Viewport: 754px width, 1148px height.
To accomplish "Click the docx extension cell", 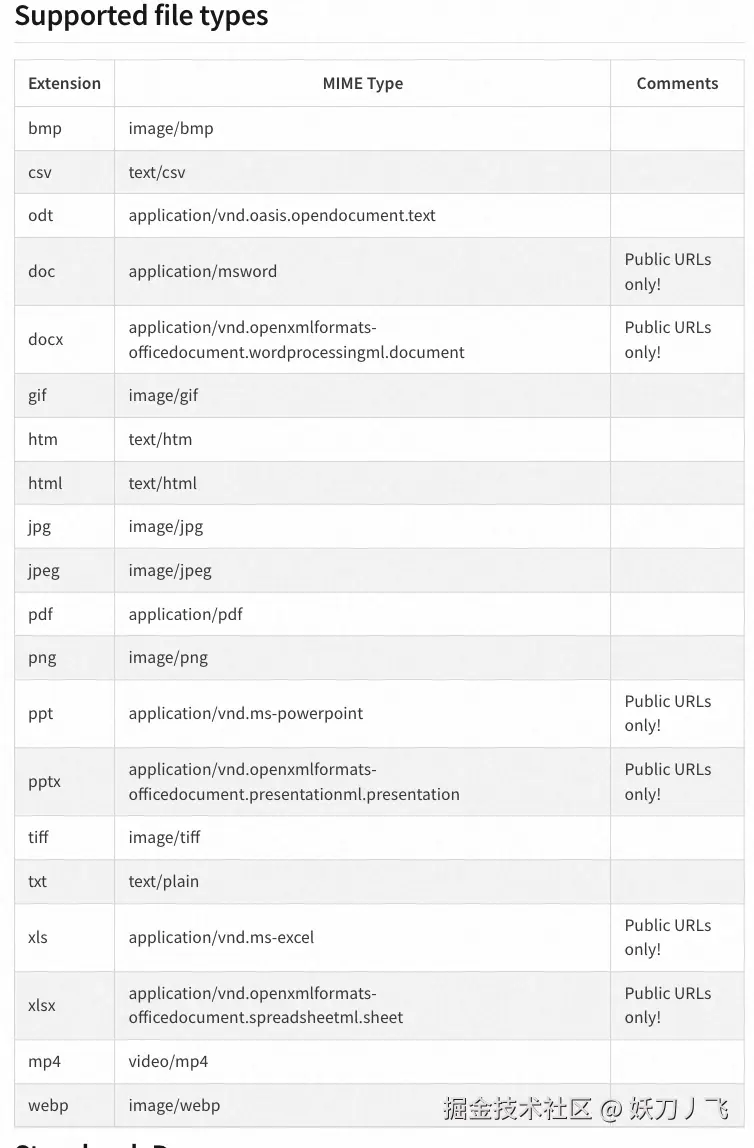I will point(46,339).
